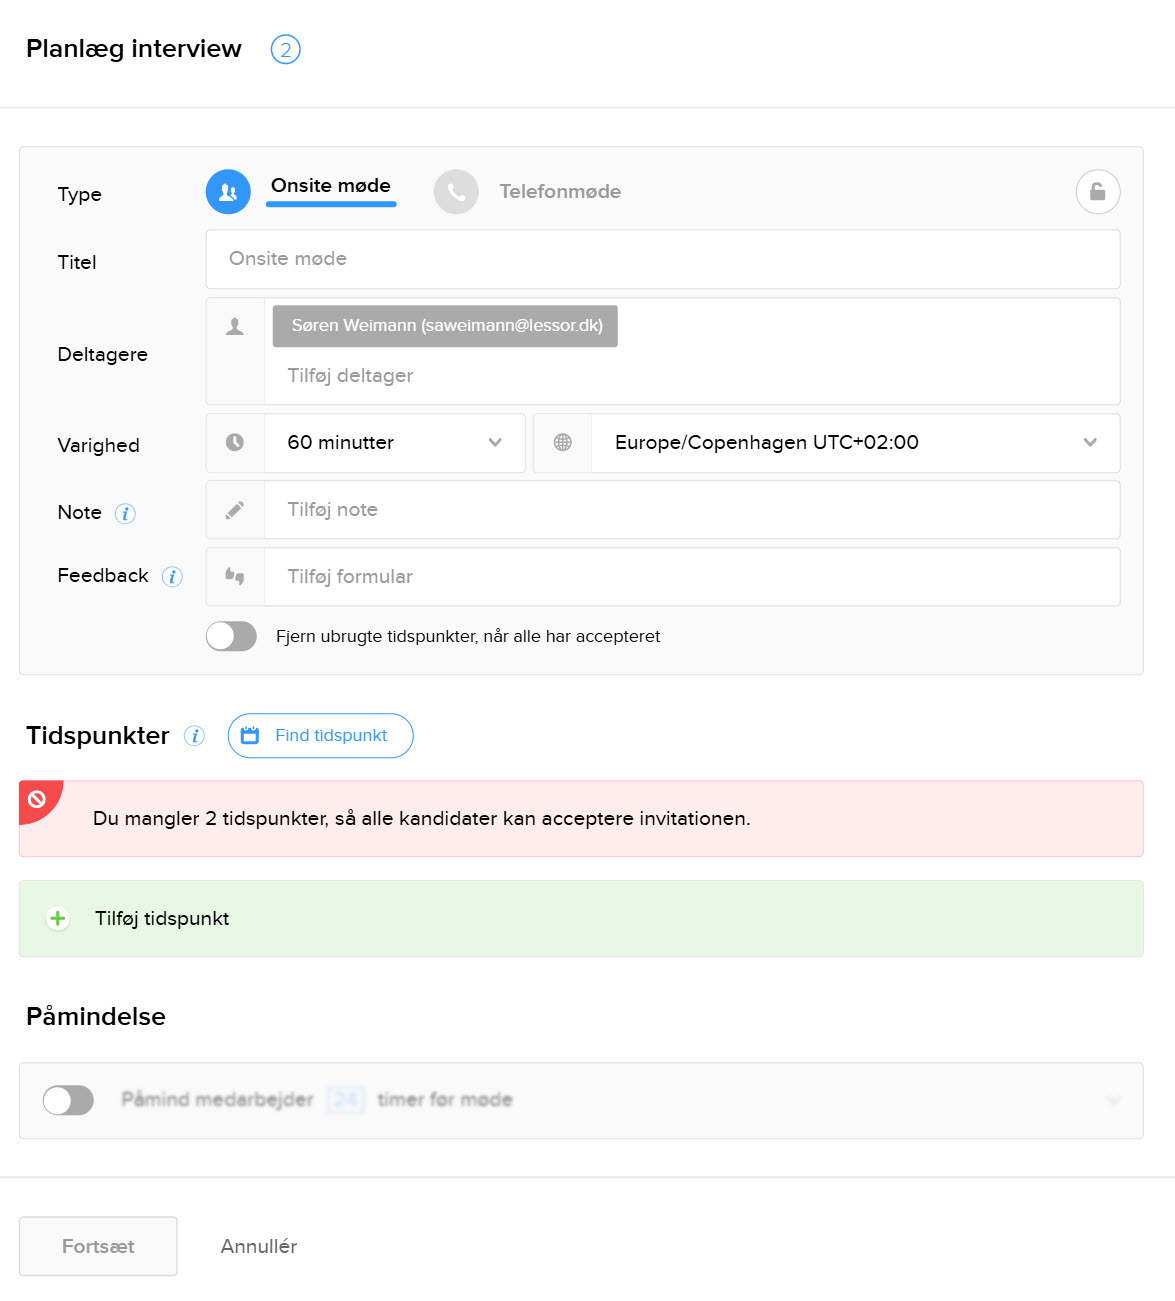Viewport: 1175px width, 1301px height.
Task: Toggle Fjern ubrugte tidspunkter switch
Action: [231, 636]
